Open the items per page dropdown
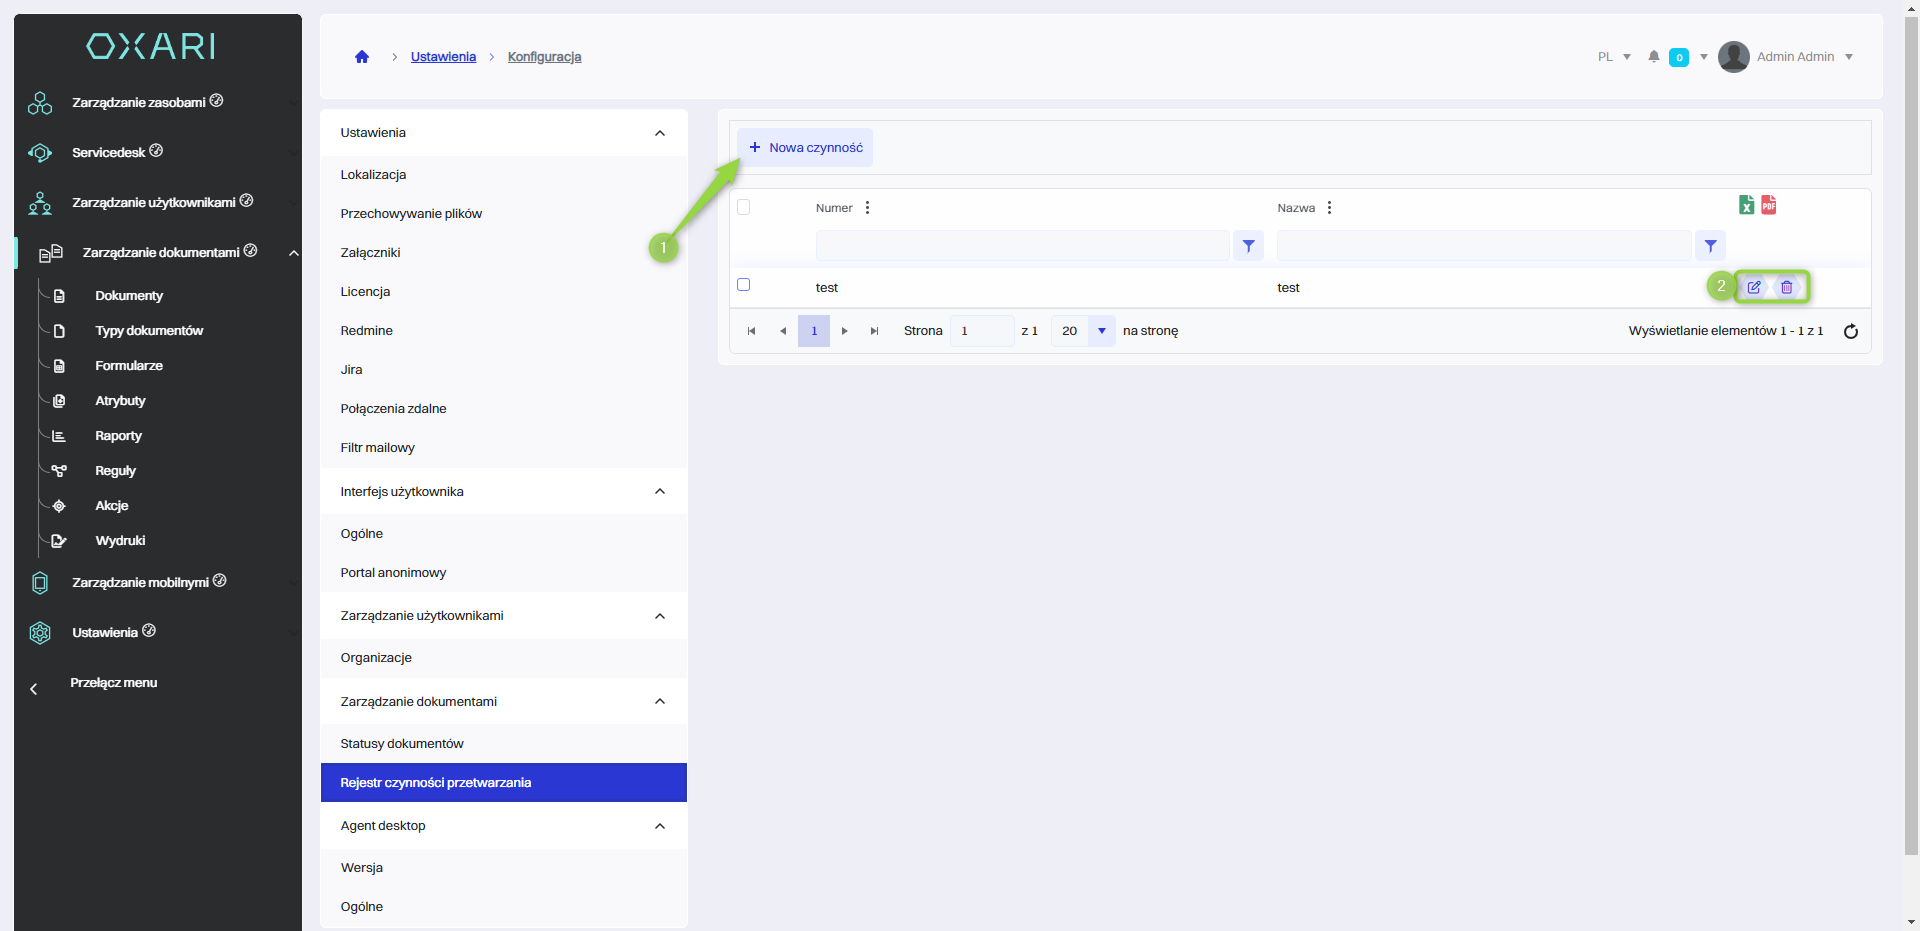The height and width of the screenshot is (931, 1920). 1101,331
